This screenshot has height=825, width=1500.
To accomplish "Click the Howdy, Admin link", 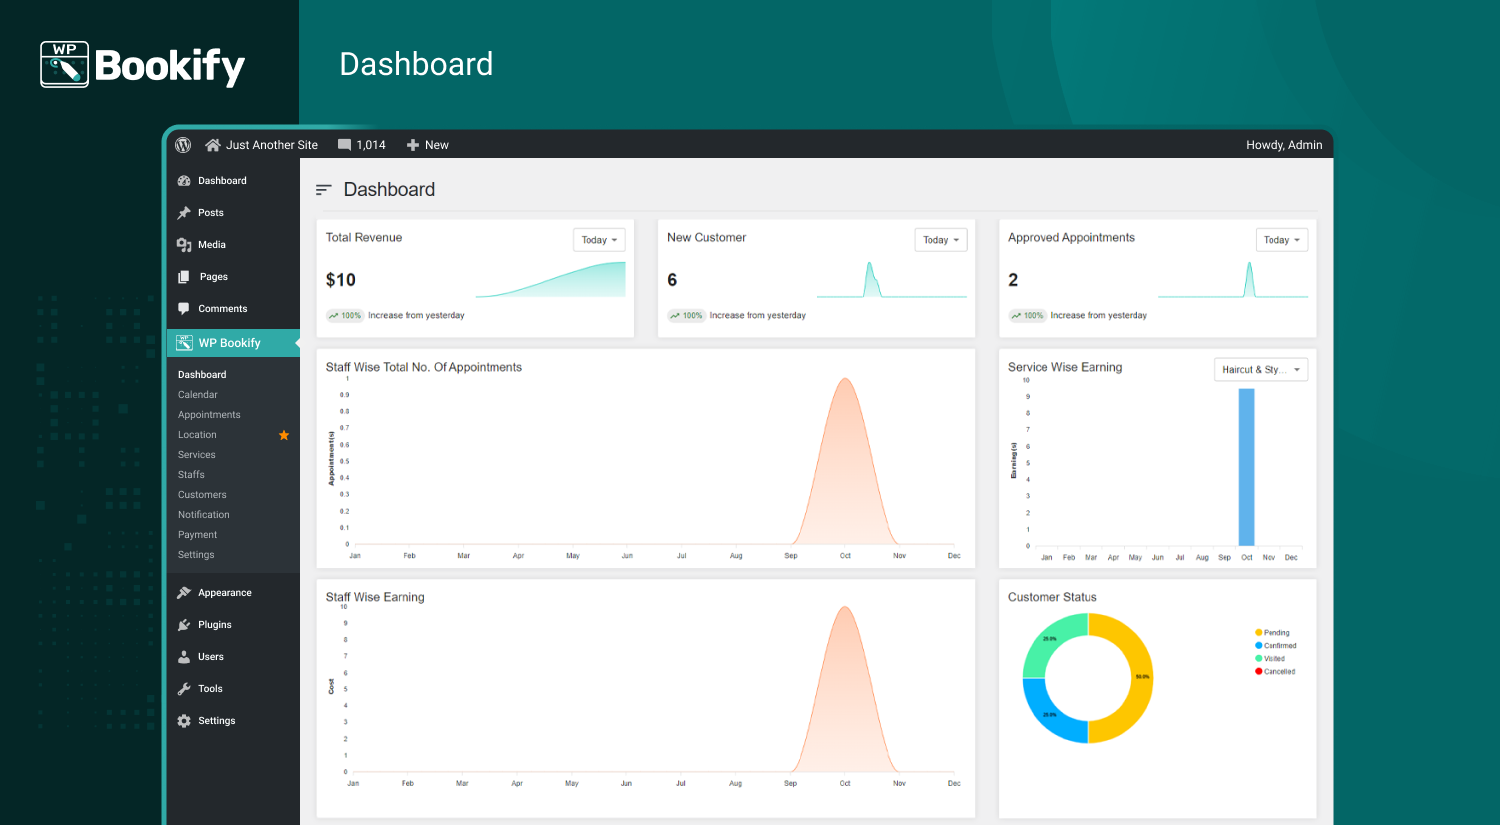I will point(1284,144).
